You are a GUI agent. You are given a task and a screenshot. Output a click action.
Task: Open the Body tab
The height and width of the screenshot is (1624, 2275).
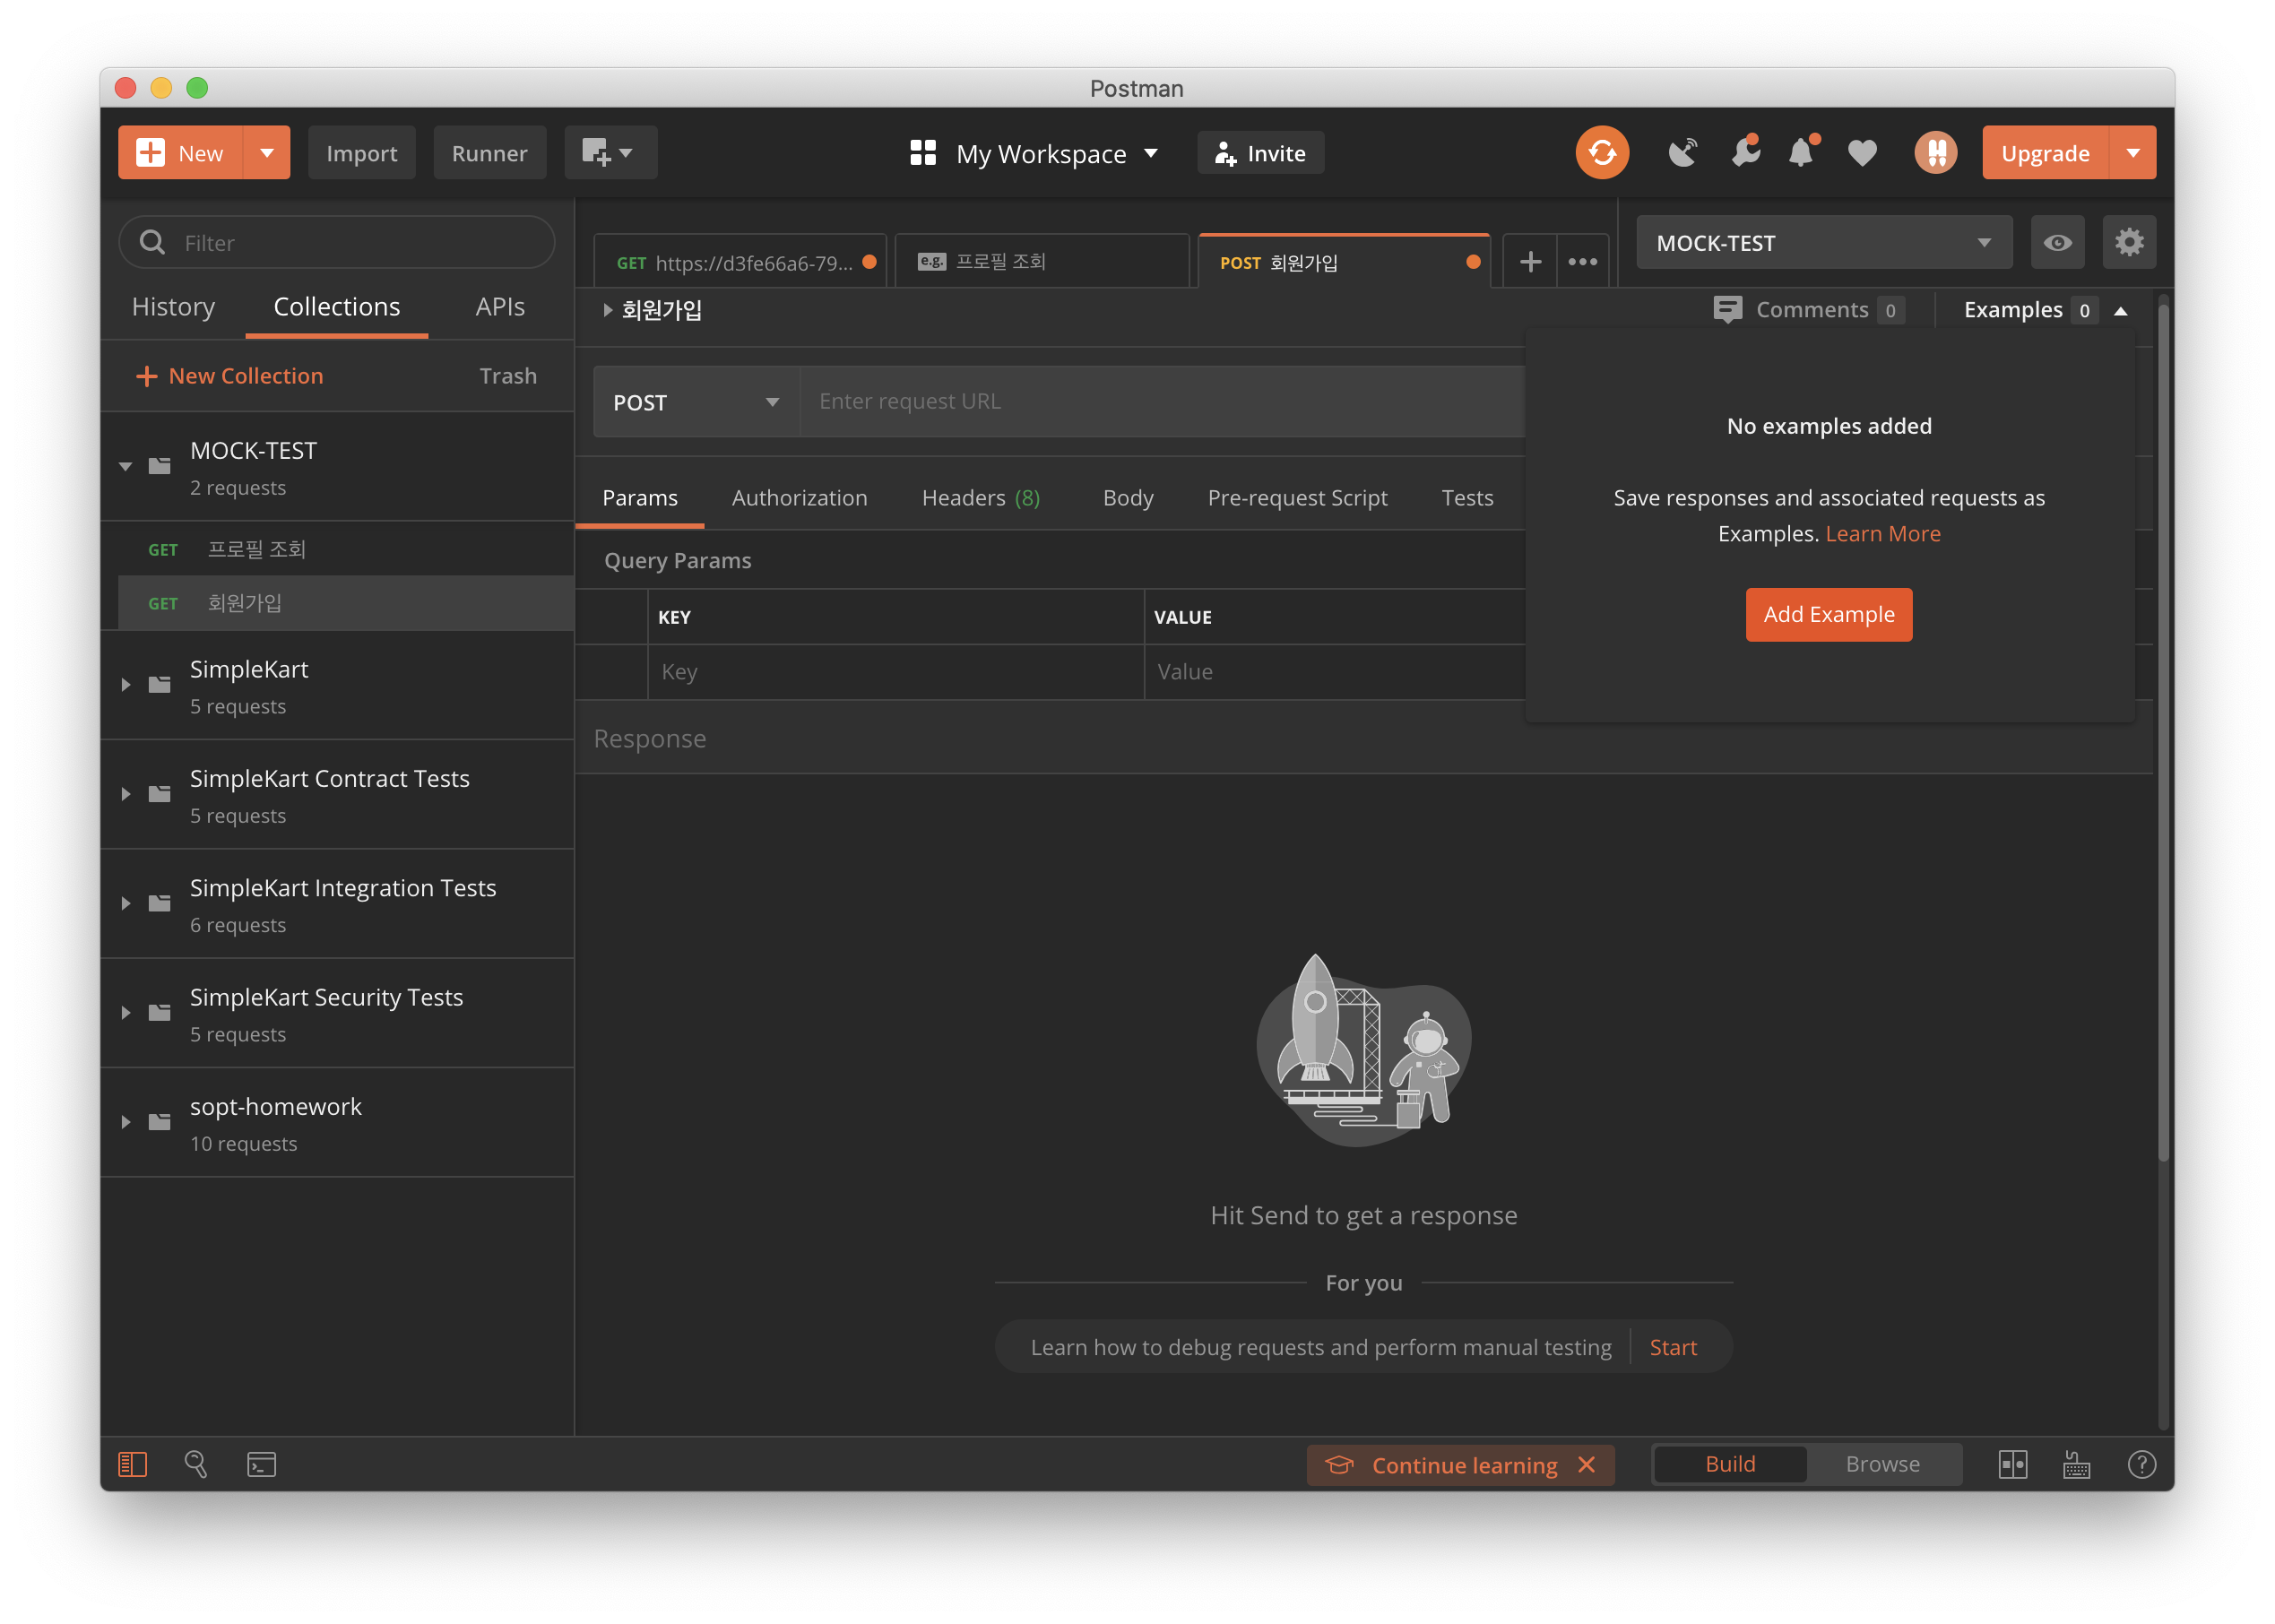1127,498
